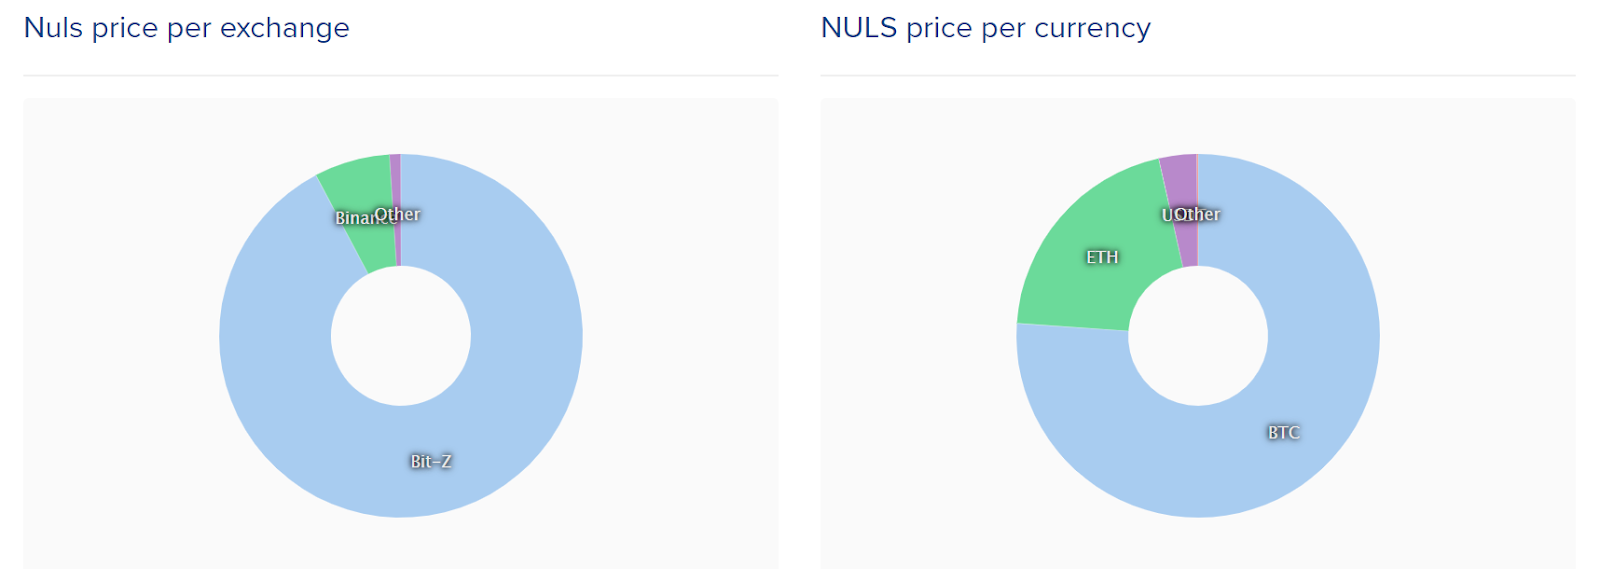The image size is (1600, 569).
Task: Click the partially hidden "U" label beside ETH
Action: coord(1166,215)
